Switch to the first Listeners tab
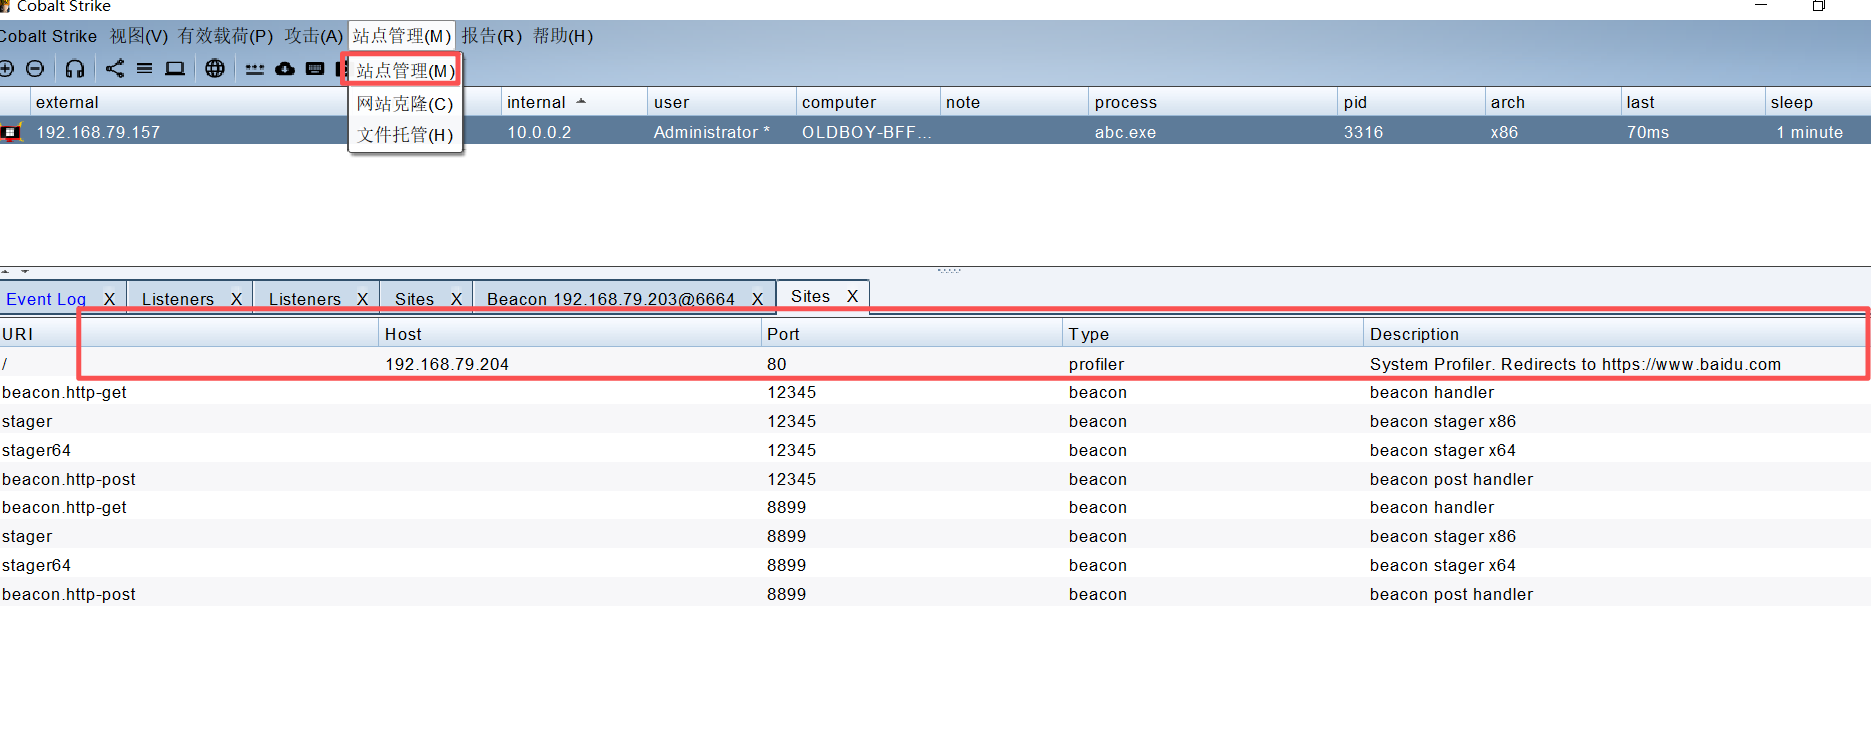1871x736 pixels. point(178,299)
